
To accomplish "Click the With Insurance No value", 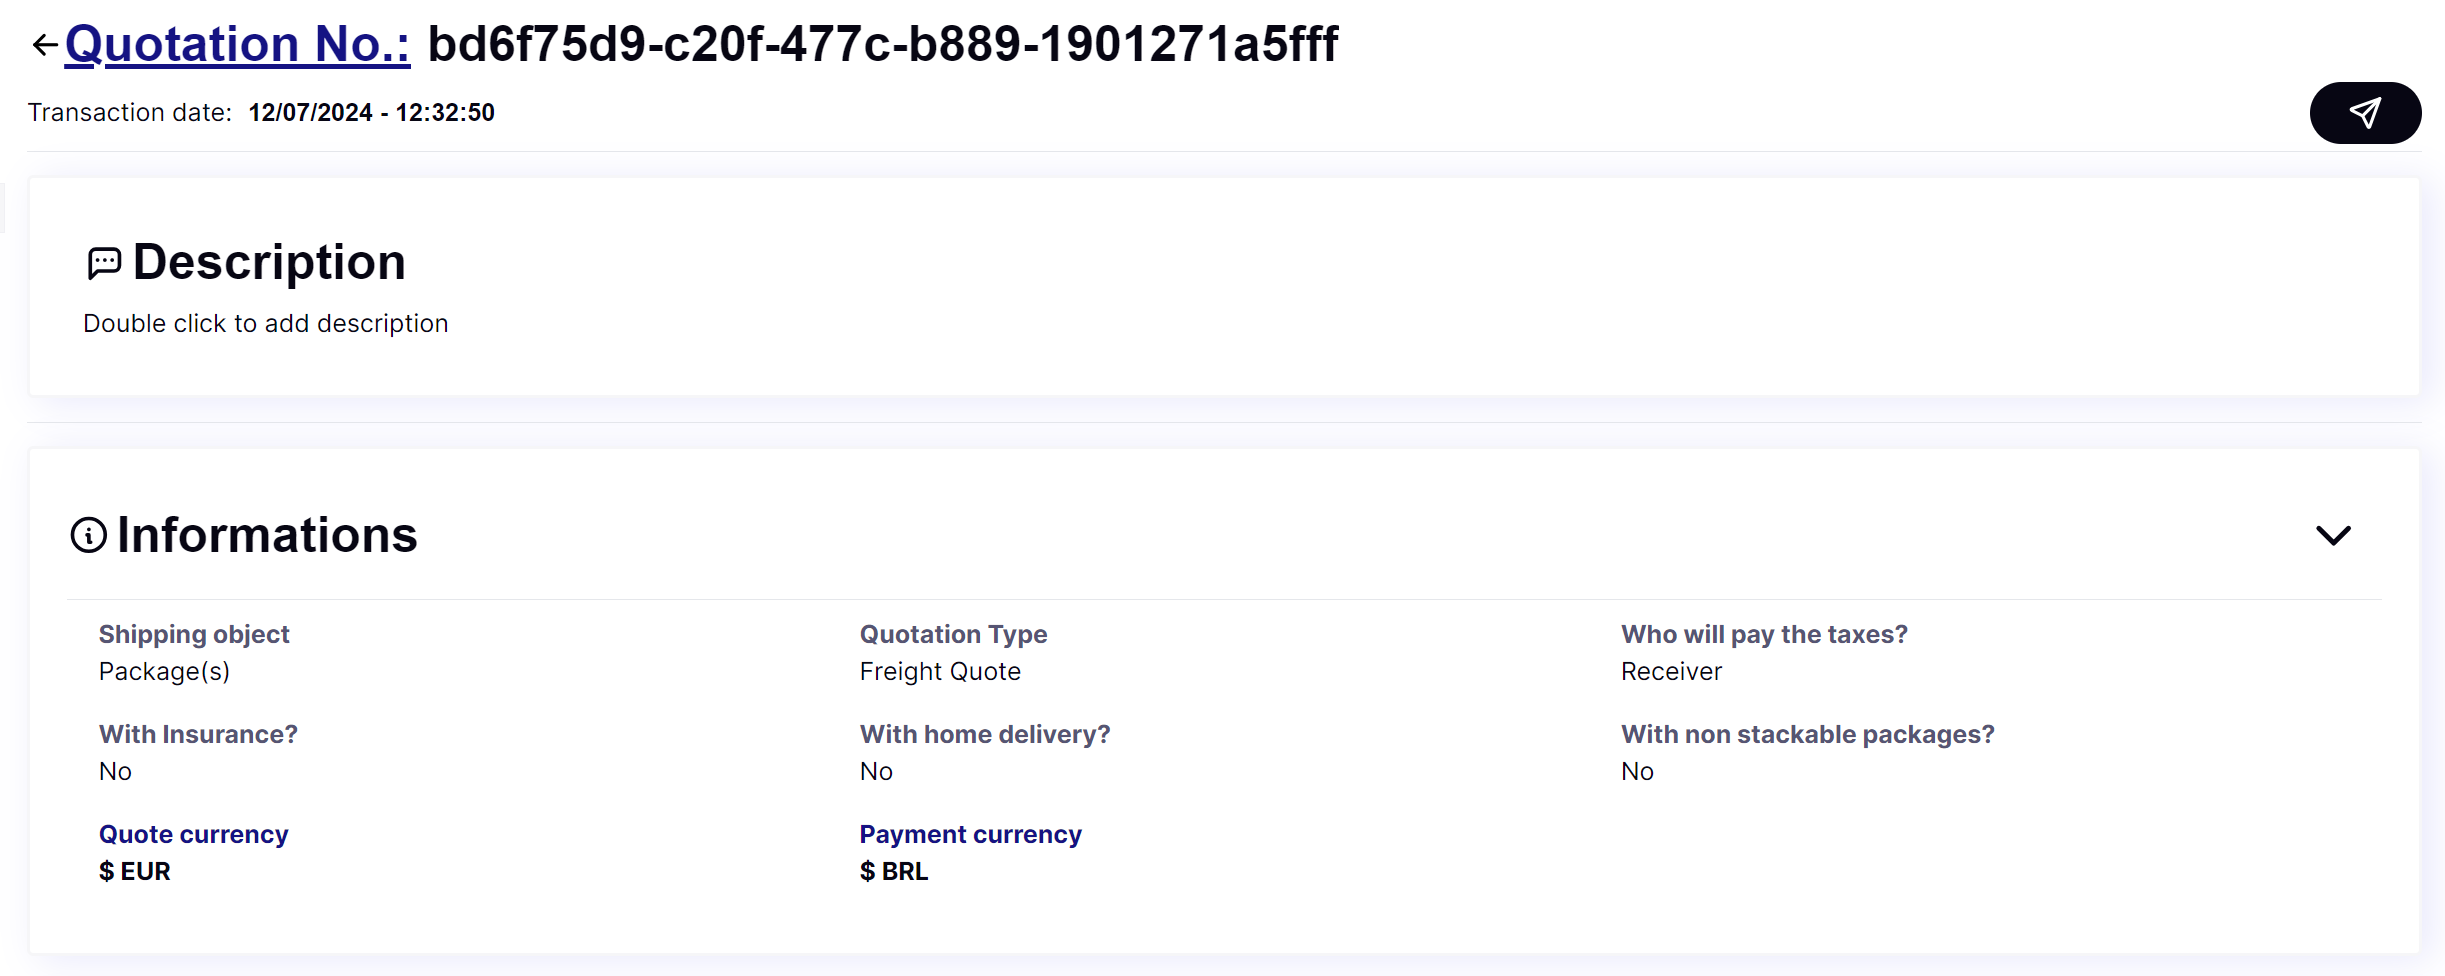I will pyautogui.click(x=115, y=771).
